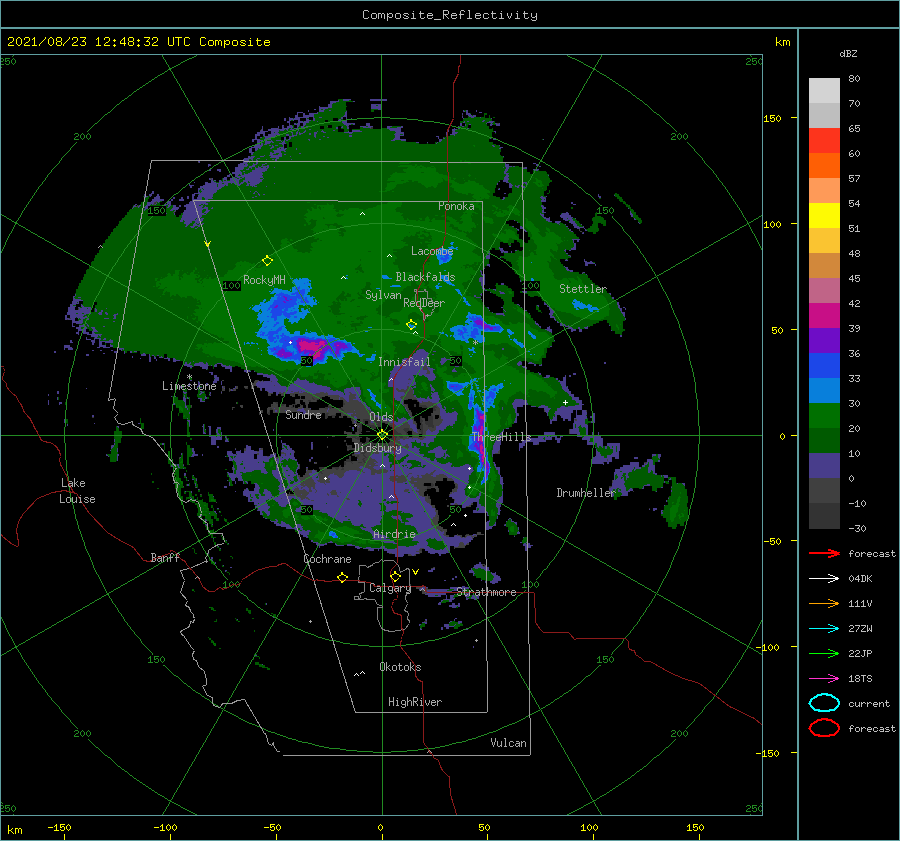
Task: Select the RockyMH label on map
Action: point(264,280)
